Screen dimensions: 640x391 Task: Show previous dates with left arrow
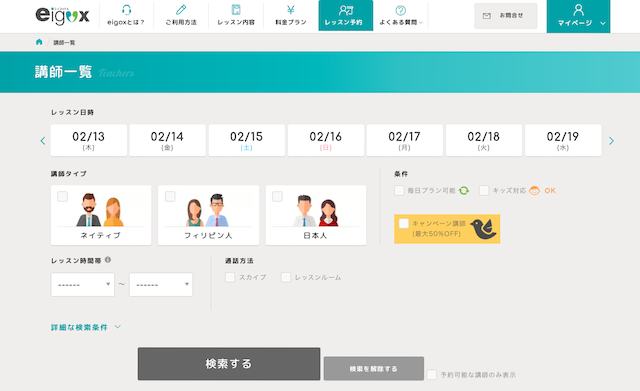(x=43, y=141)
